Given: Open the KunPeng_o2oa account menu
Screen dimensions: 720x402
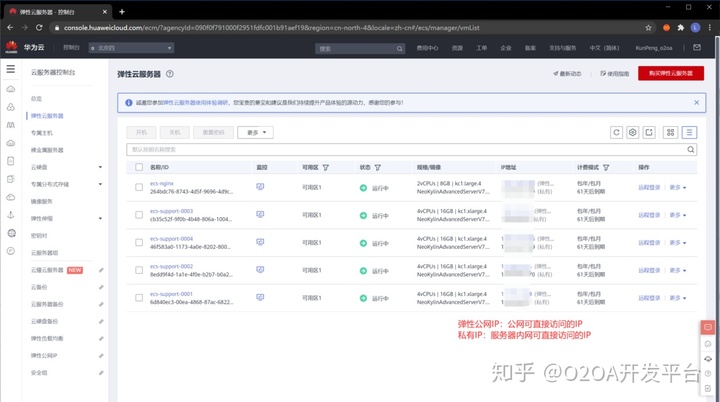Looking at the screenshot, I should tap(654, 48).
